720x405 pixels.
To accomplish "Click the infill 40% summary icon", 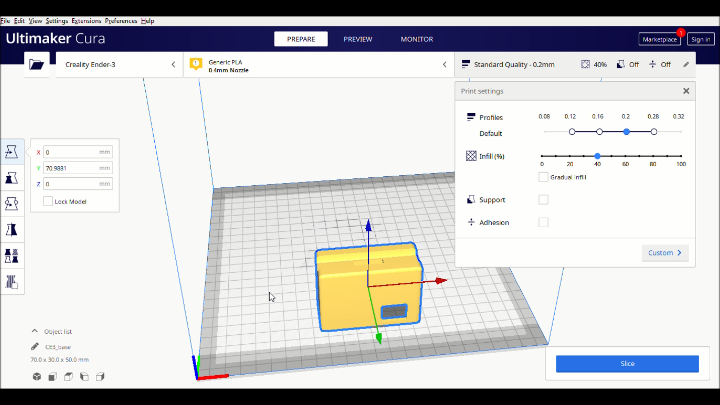I will point(585,64).
